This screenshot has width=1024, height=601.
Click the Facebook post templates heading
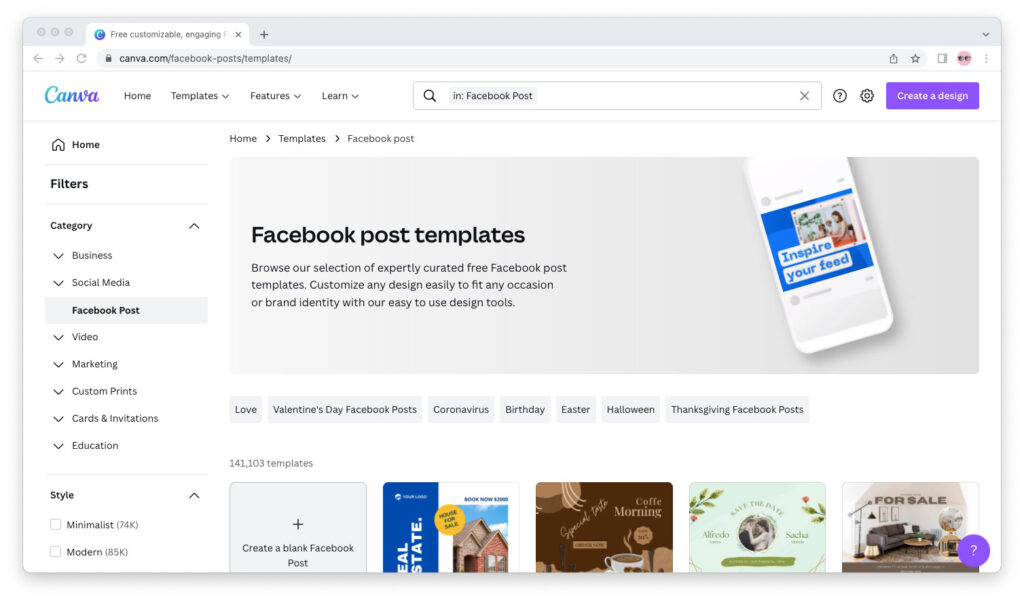[388, 235]
